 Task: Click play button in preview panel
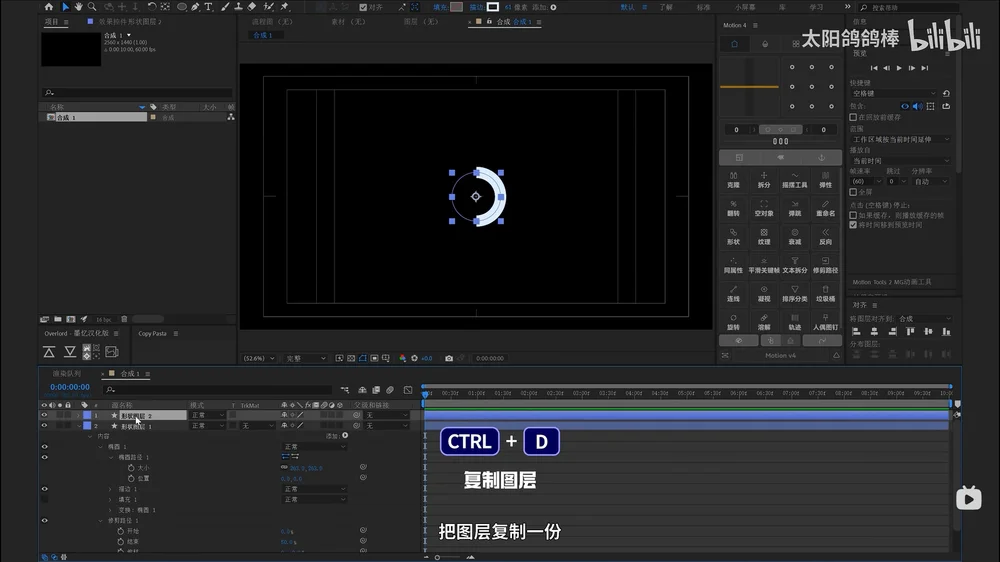pos(899,68)
